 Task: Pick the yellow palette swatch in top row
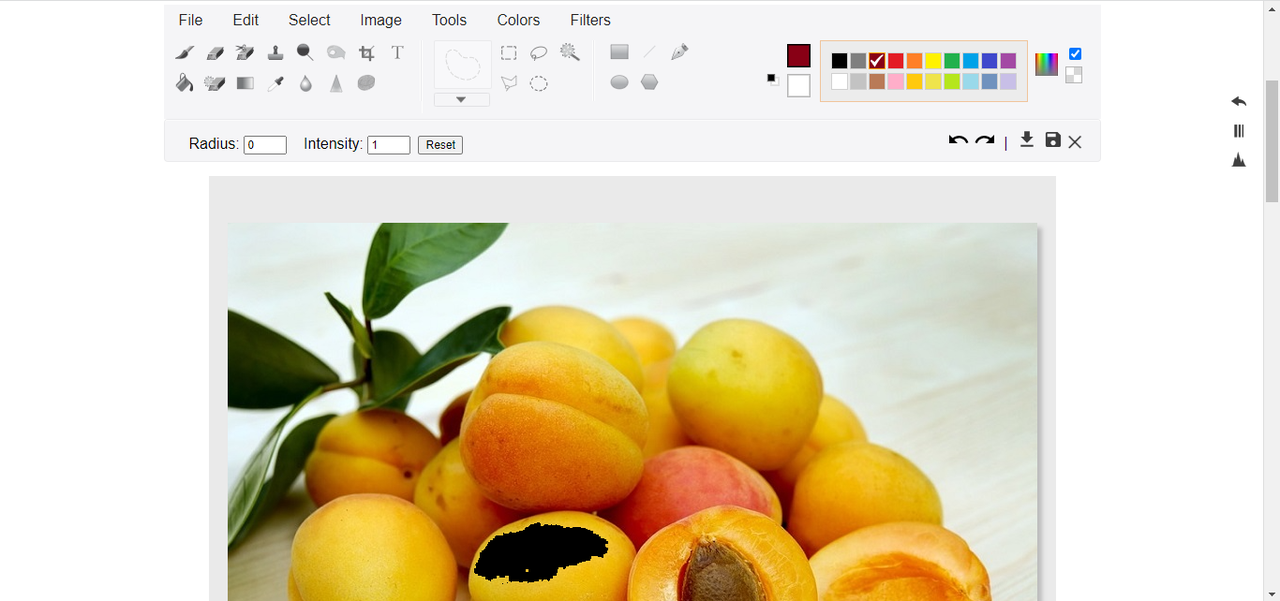[x=933, y=61]
